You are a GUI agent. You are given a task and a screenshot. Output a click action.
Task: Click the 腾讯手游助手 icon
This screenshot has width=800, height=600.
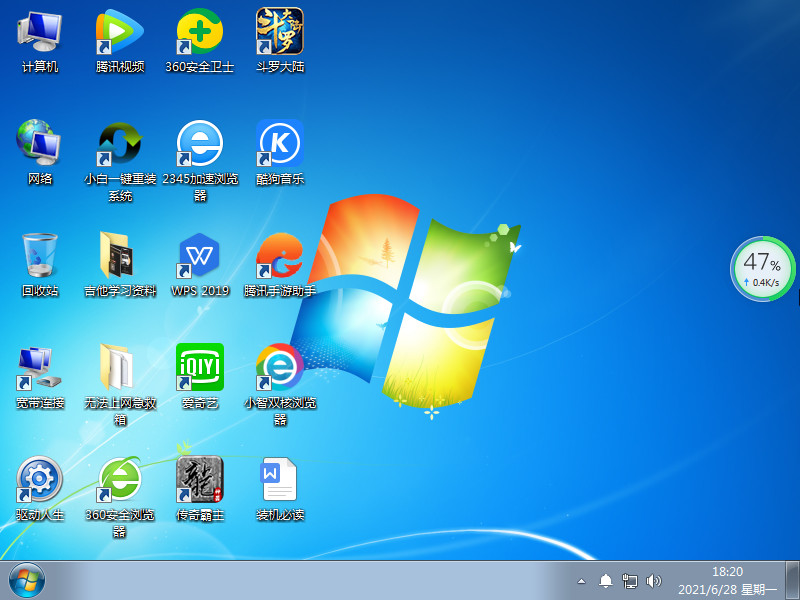point(280,257)
